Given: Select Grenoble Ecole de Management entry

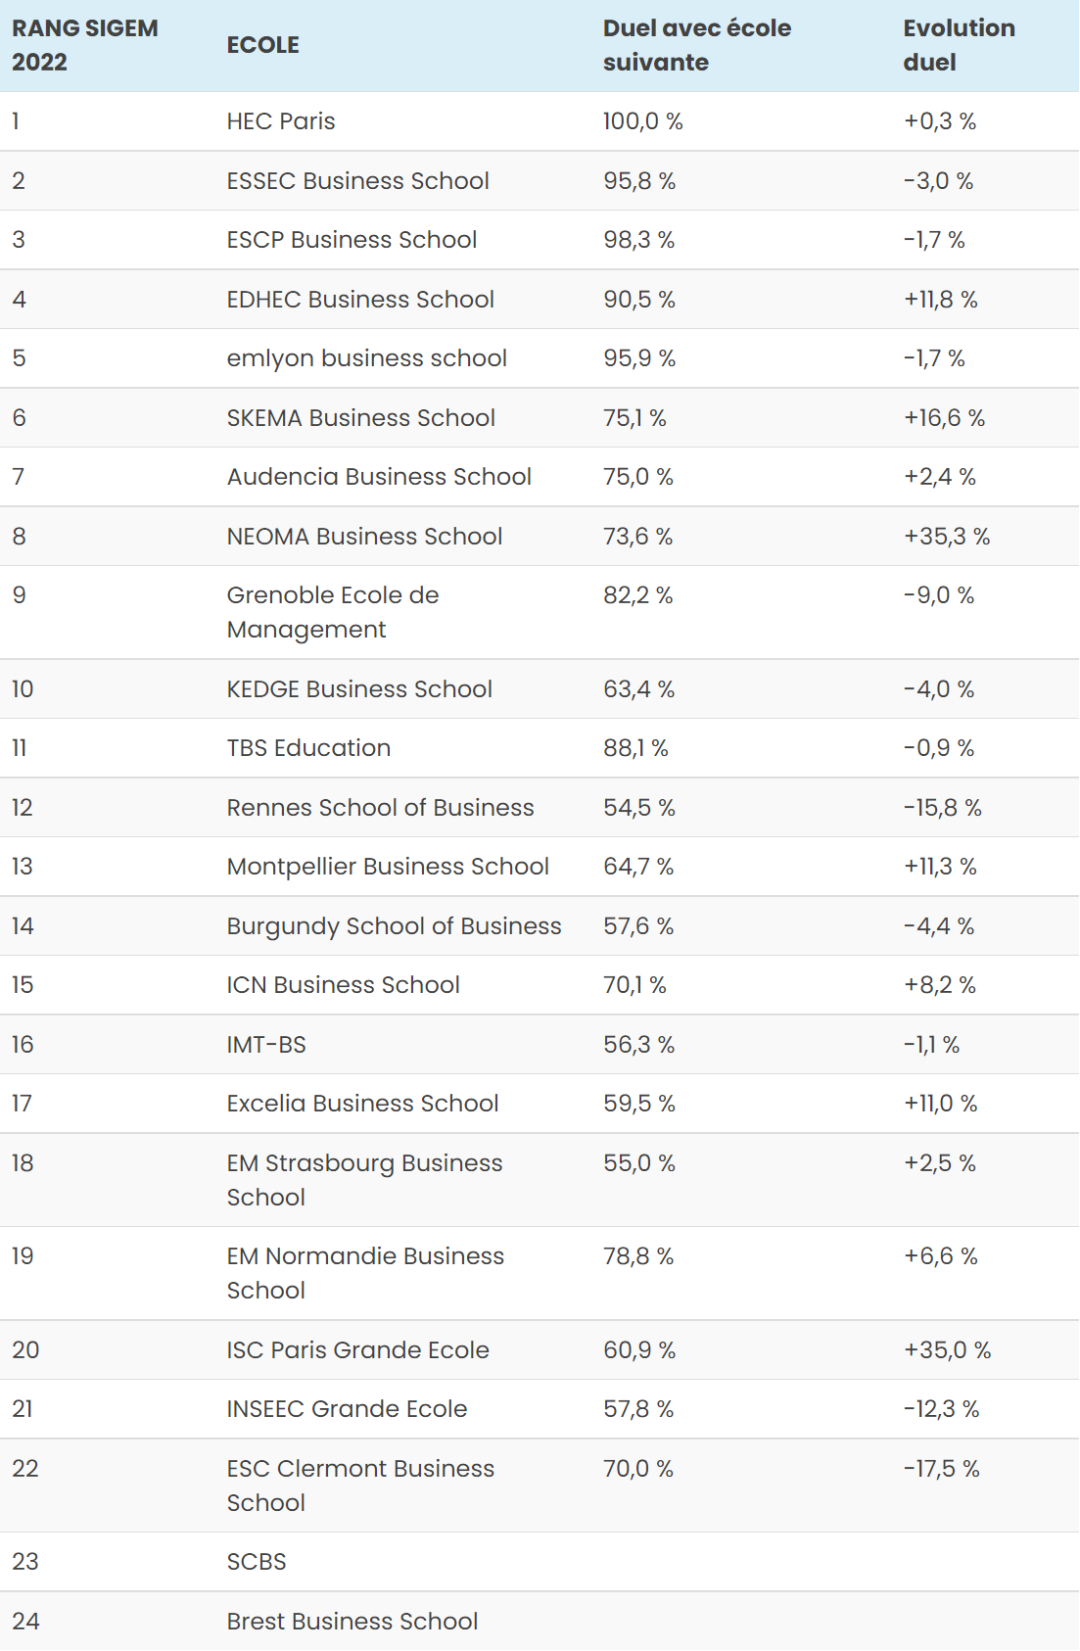Looking at the screenshot, I should point(332,612).
